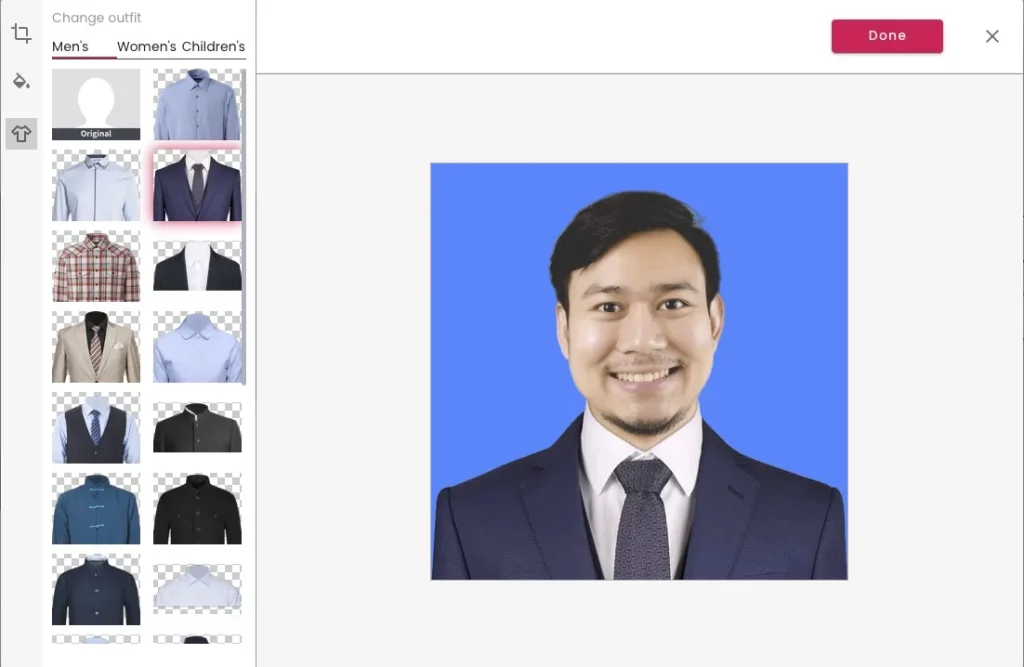The image size is (1024, 667).
Task: Choose the Original outfit thumbnail
Action: tap(96, 105)
